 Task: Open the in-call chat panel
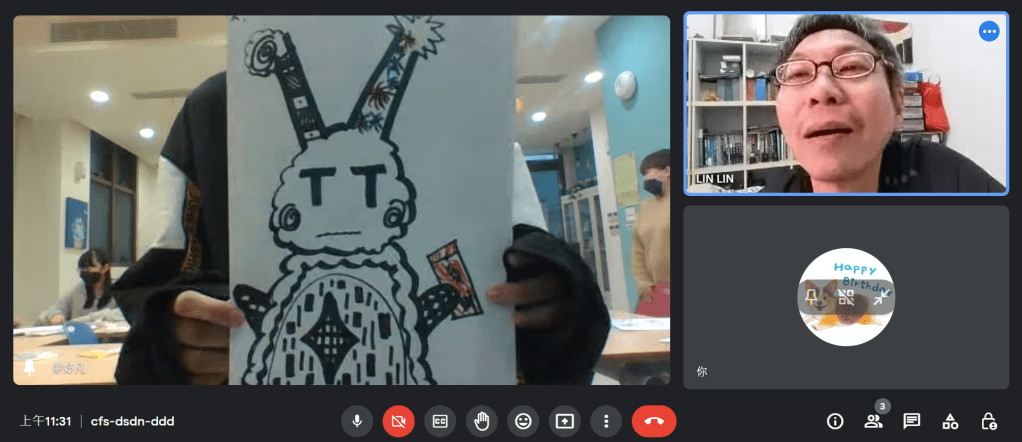click(911, 421)
